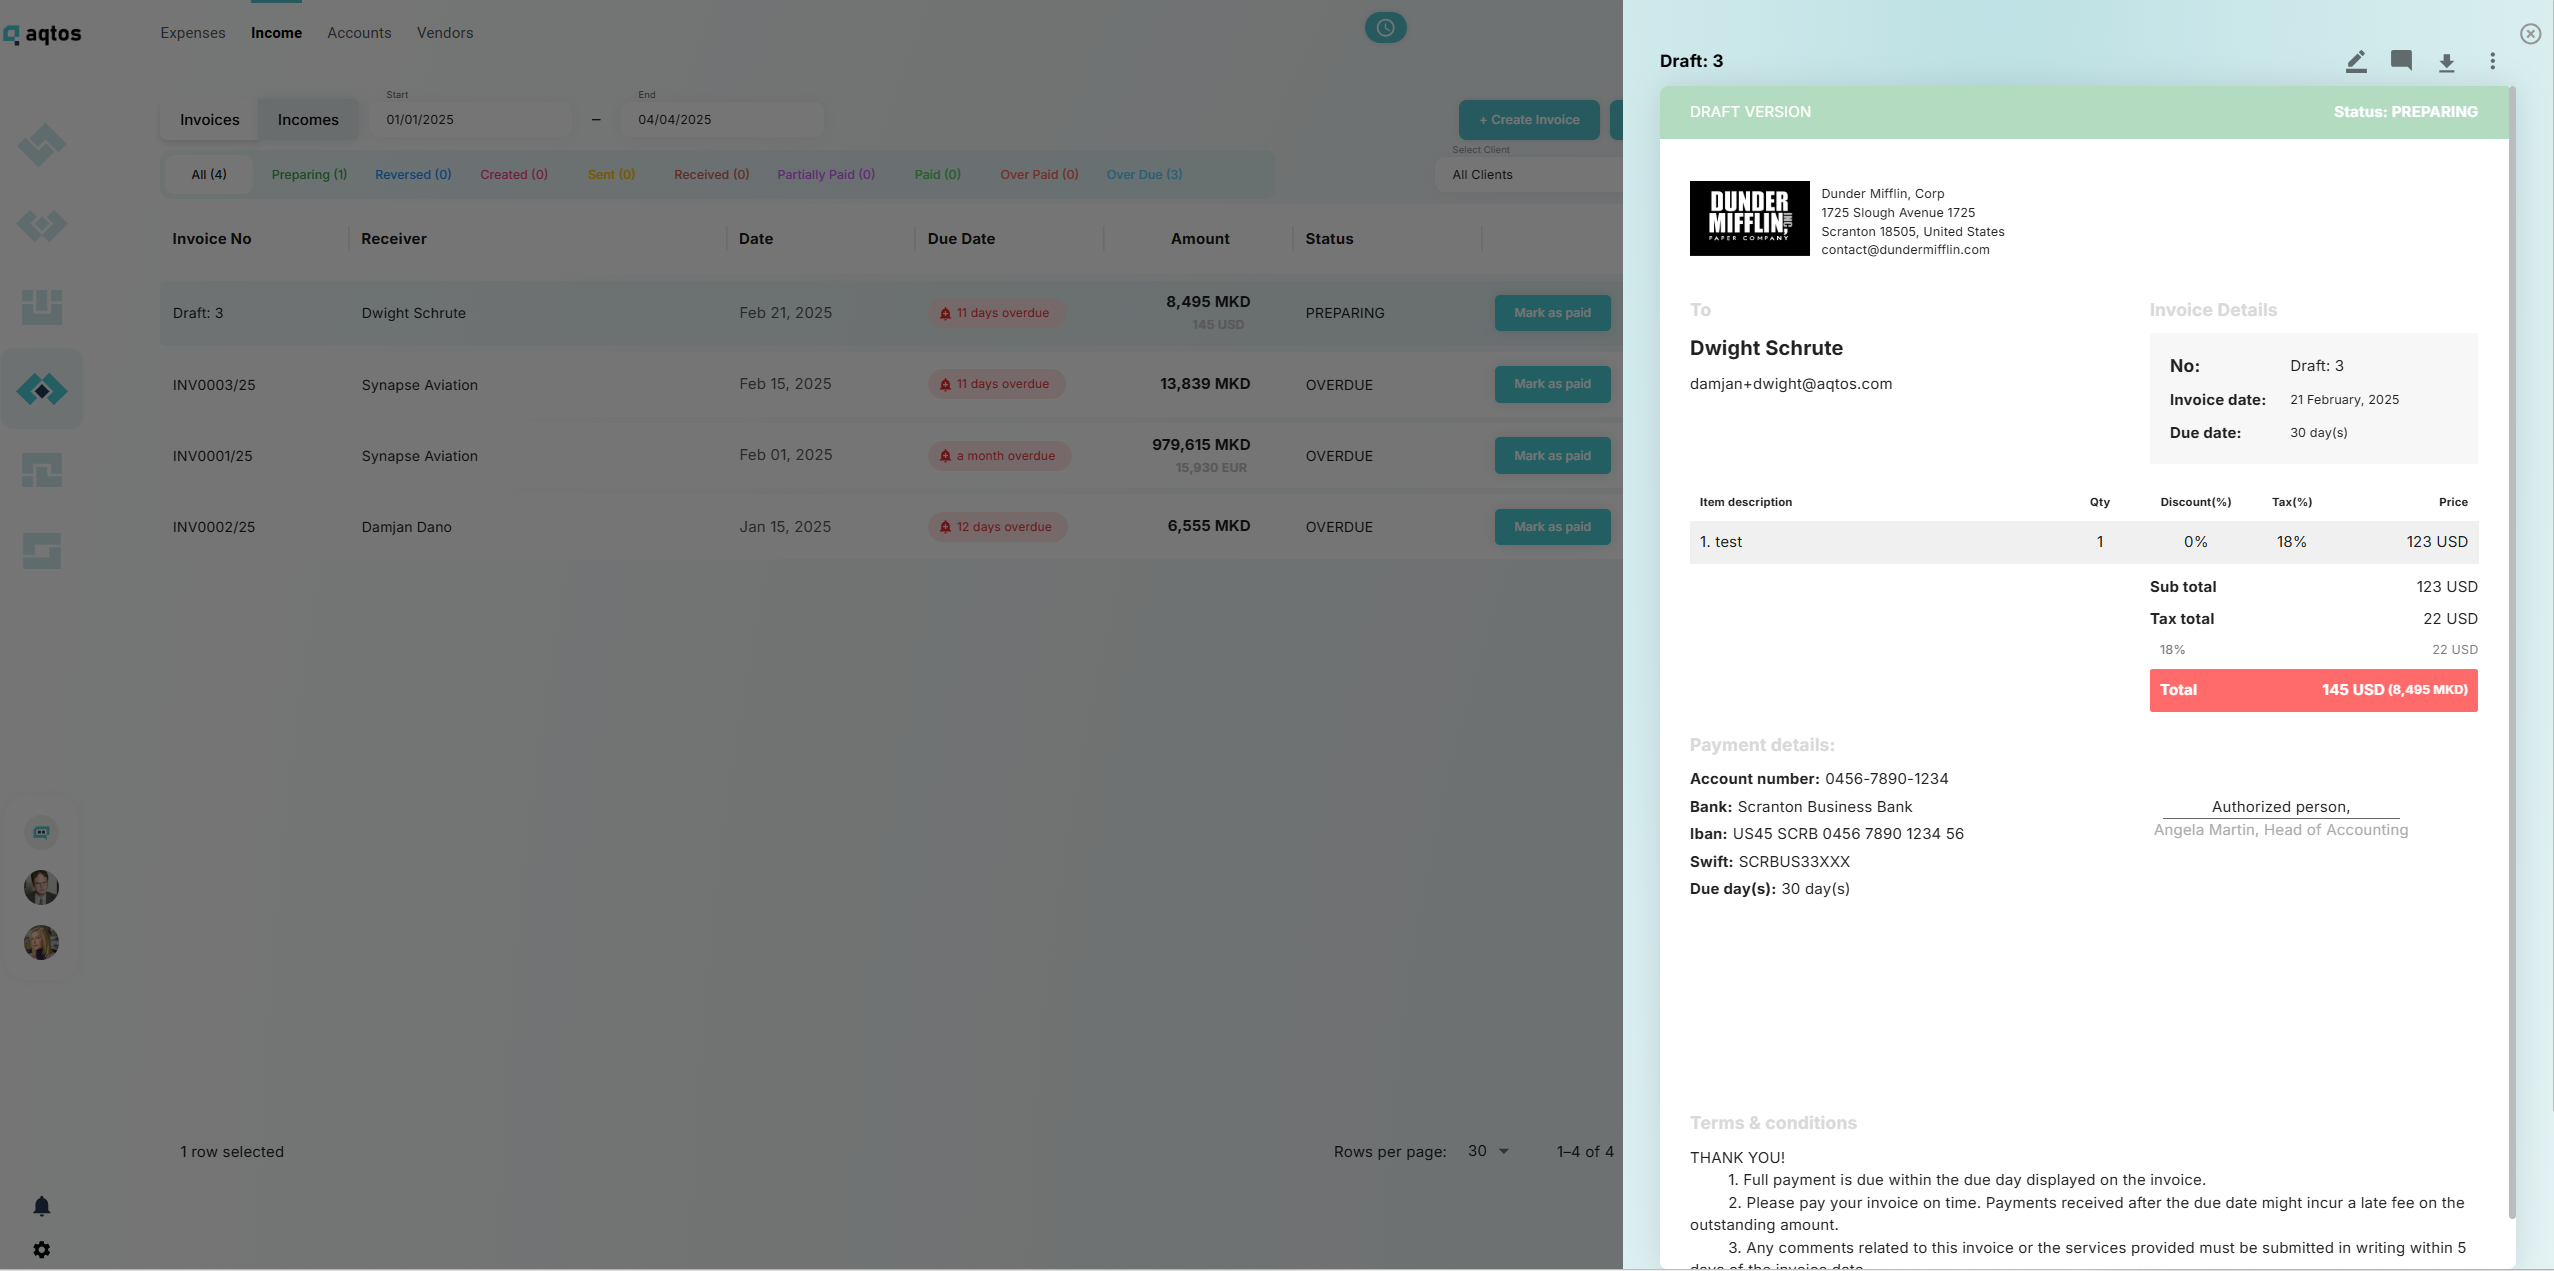
Task: Switch to the Invoices toggle
Action: [x=209, y=120]
